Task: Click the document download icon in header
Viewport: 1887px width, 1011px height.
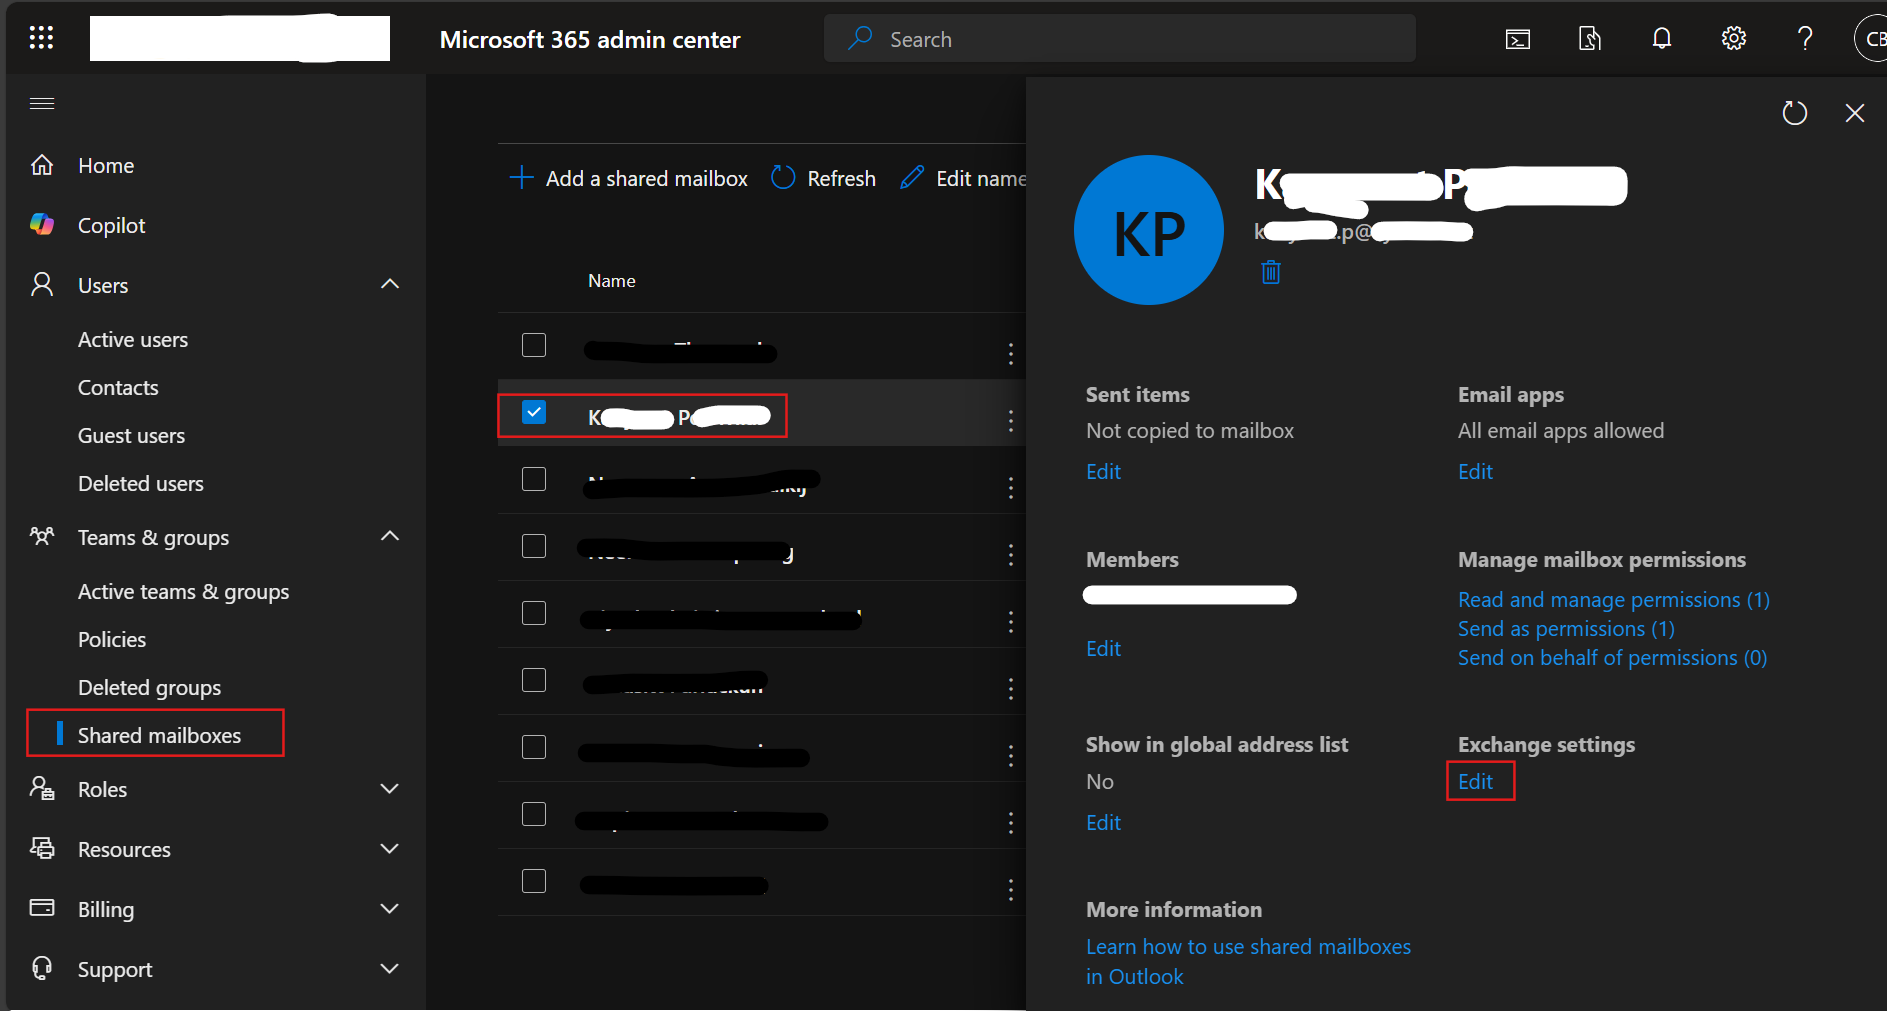Action: [x=1589, y=39]
